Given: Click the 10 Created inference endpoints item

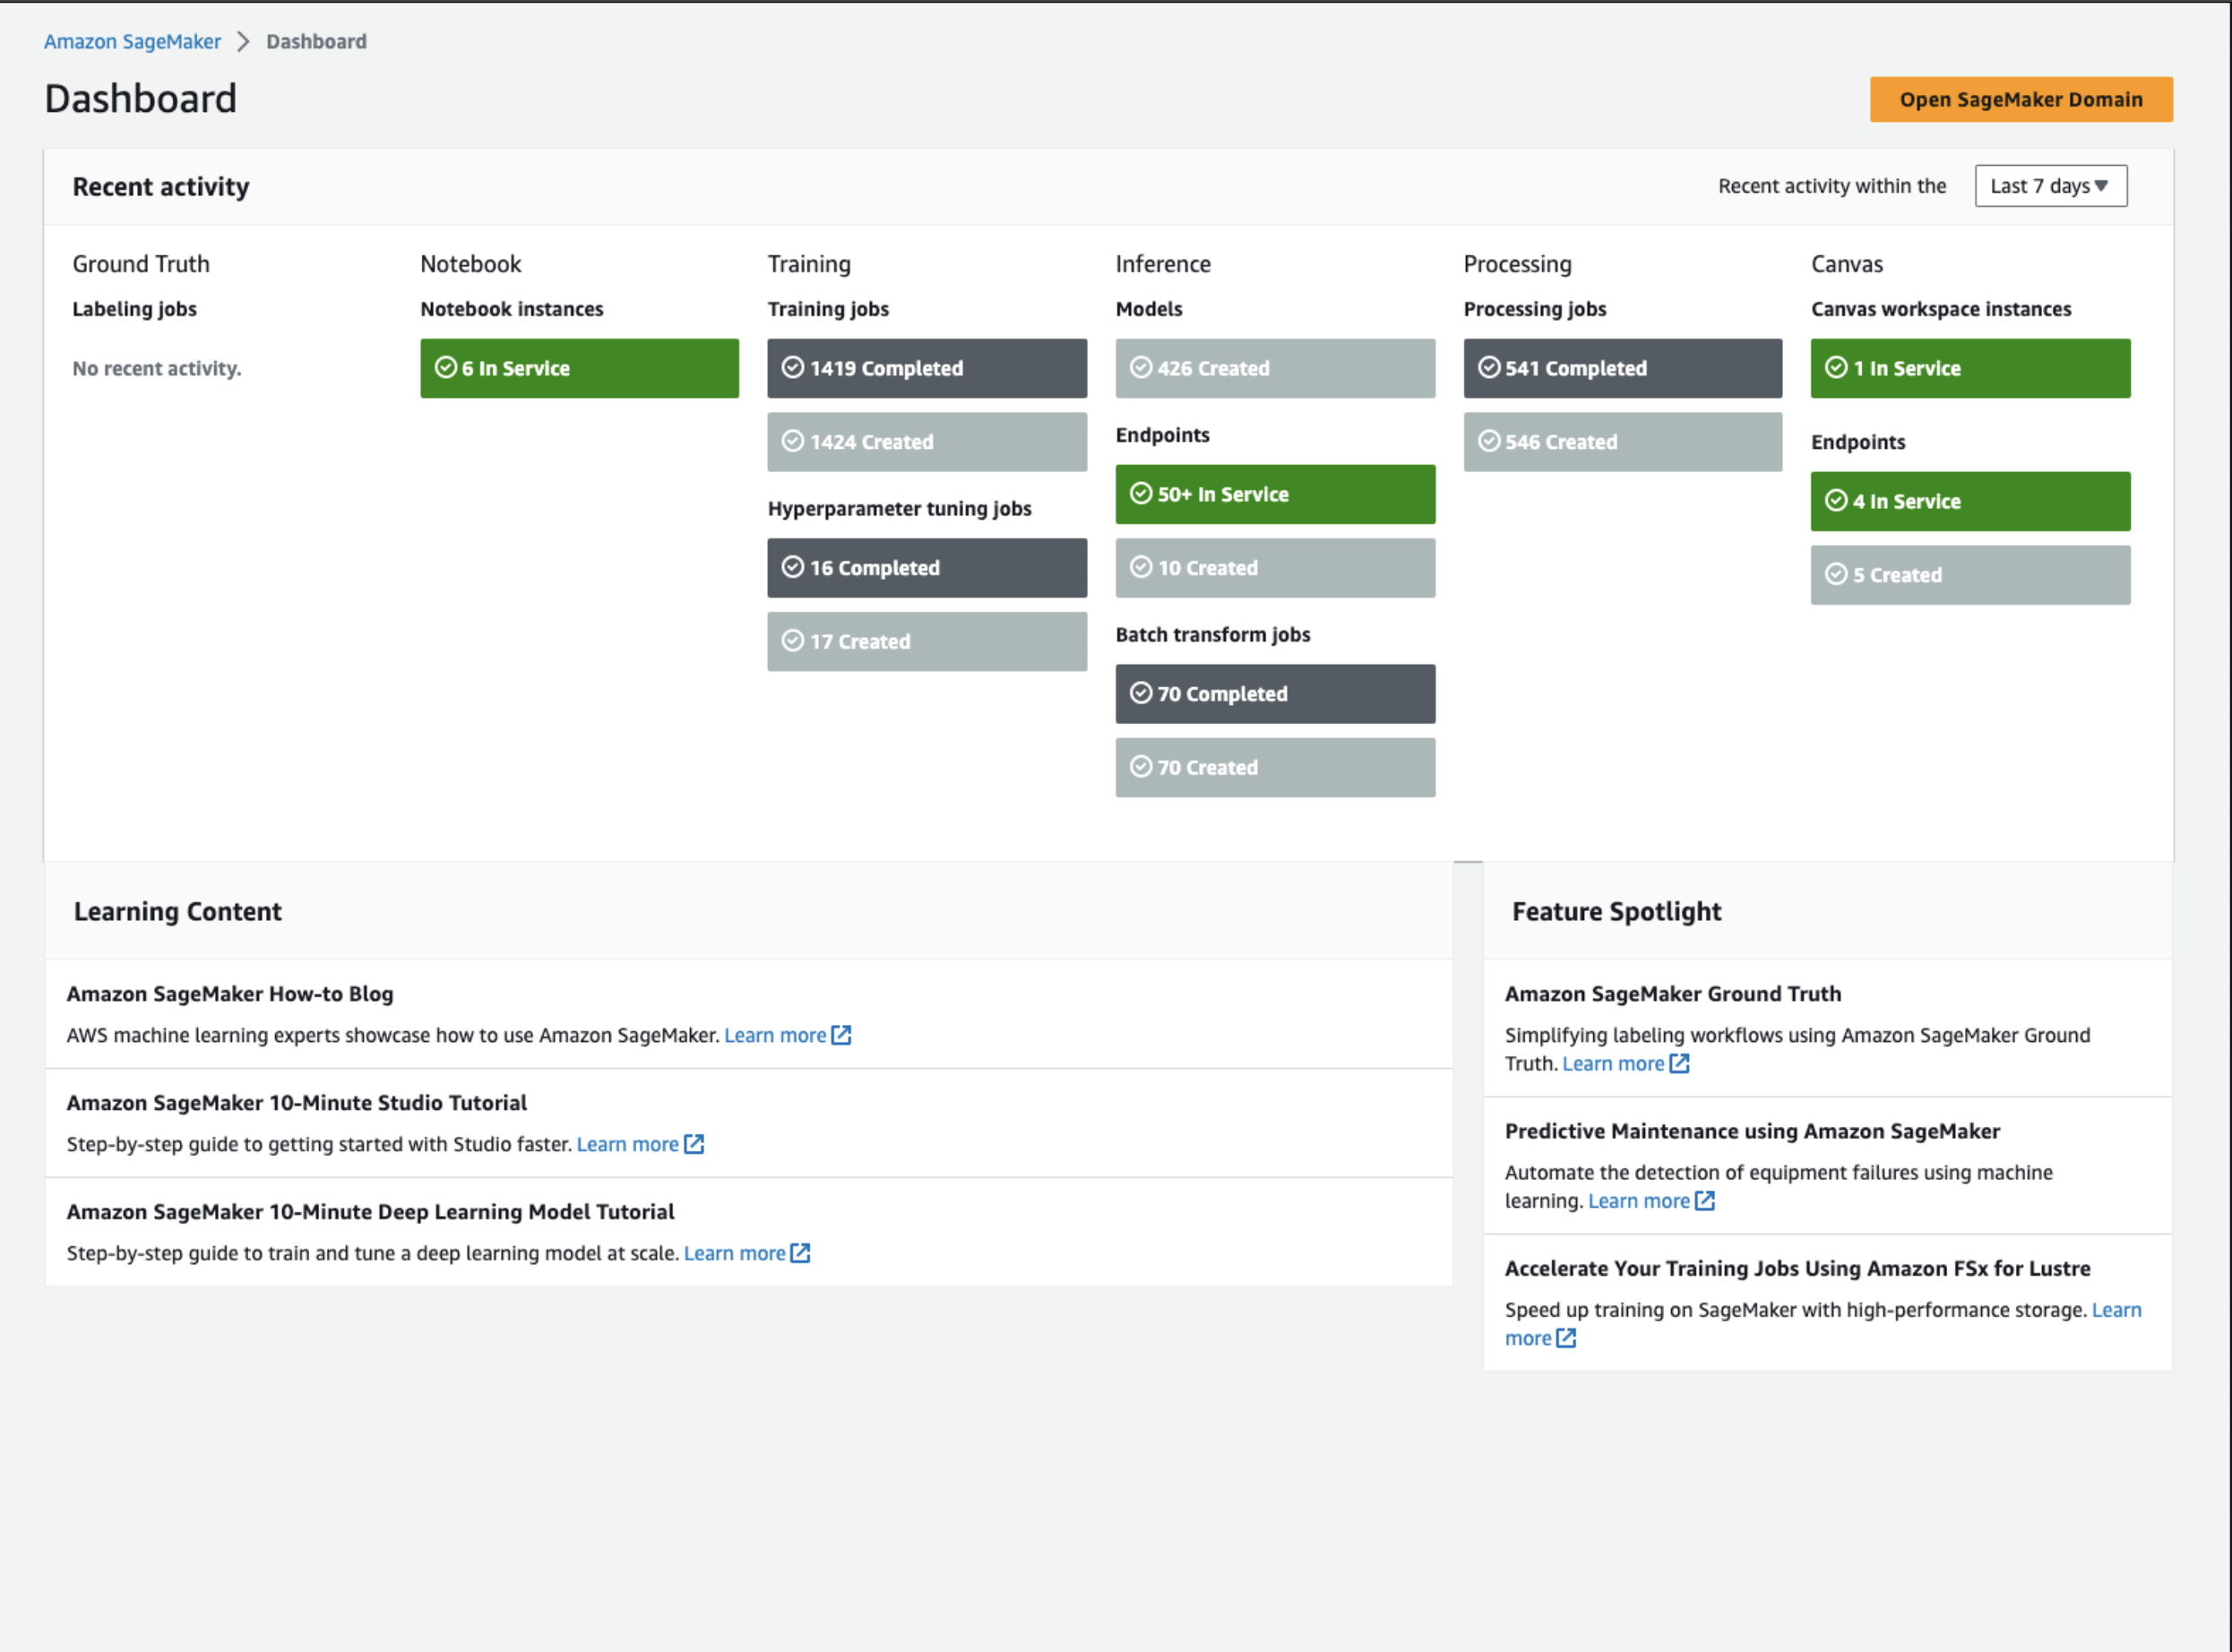Looking at the screenshot, I should pyautogui.click(x=1276, y=567).
